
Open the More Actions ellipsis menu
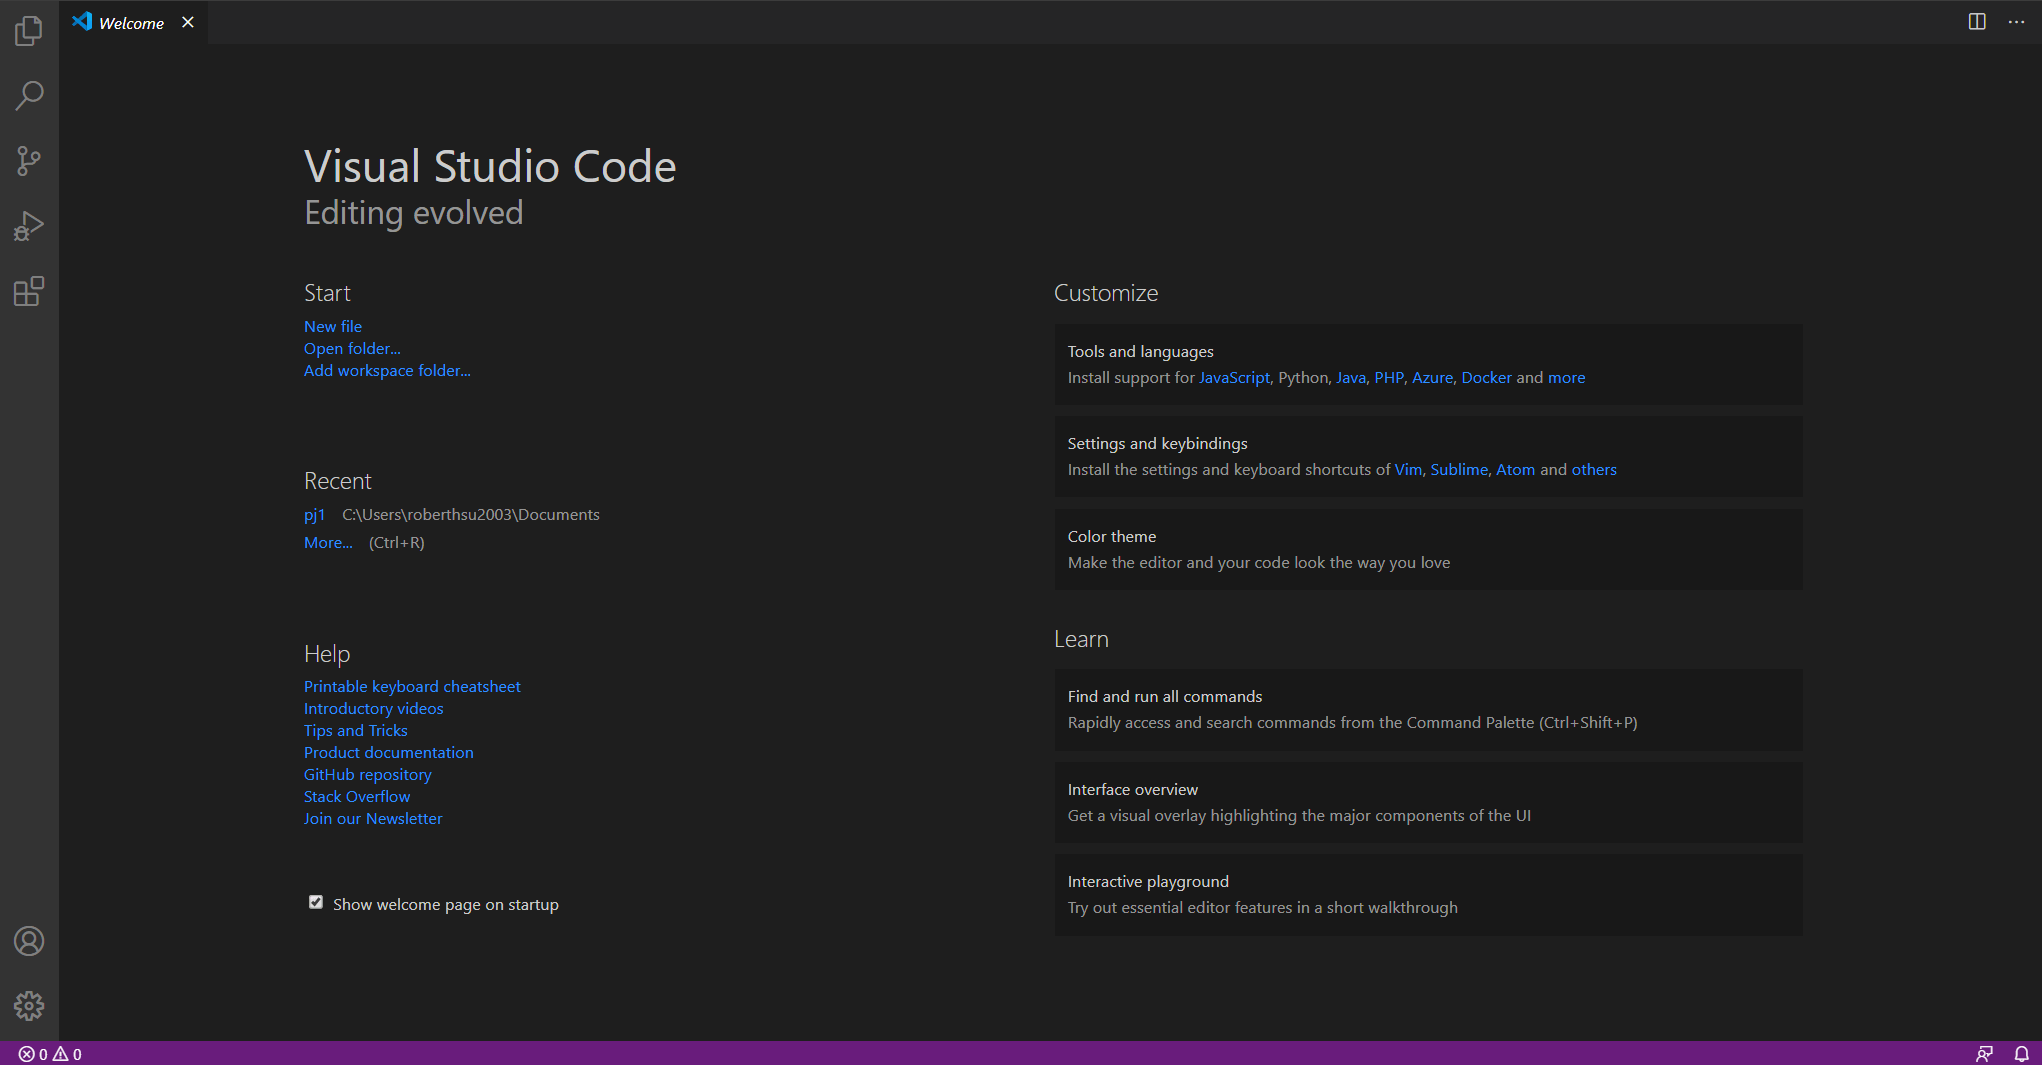(x=2016, y=22)
